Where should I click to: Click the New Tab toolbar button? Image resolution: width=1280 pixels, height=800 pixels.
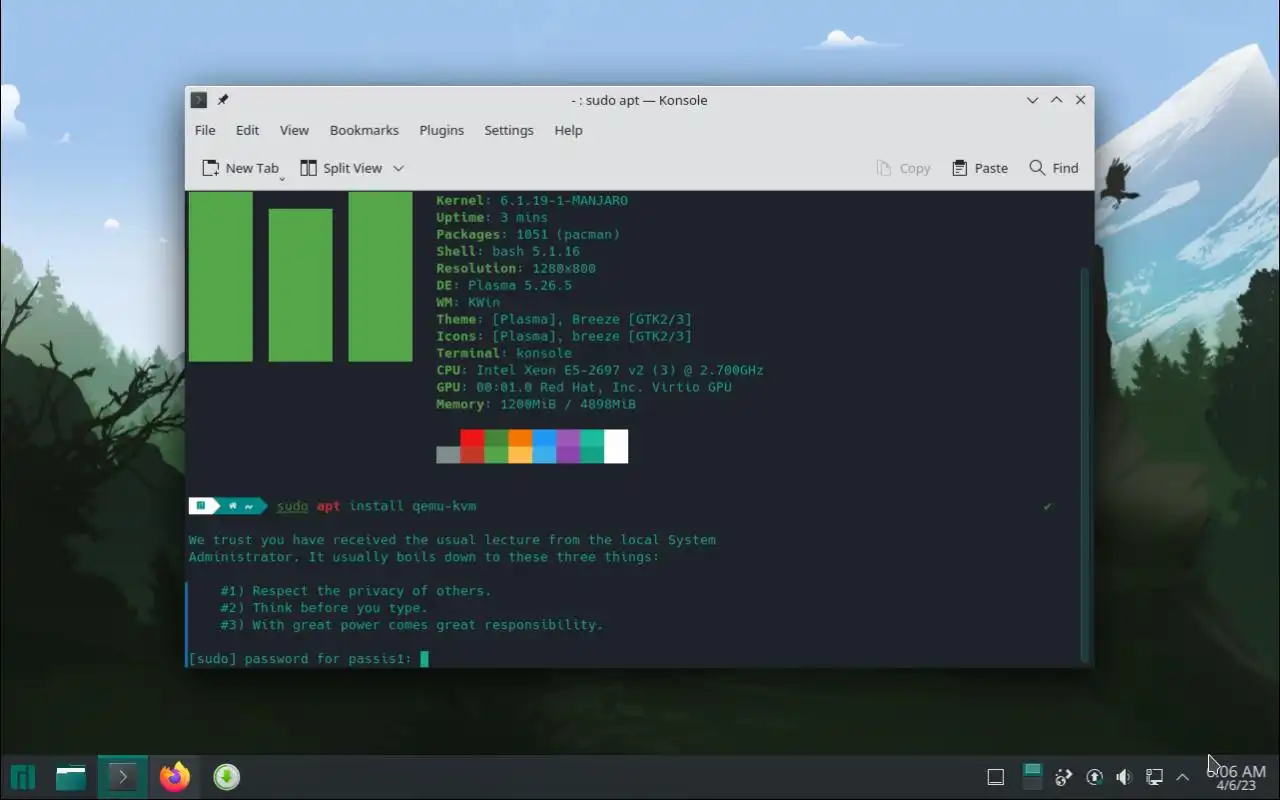click(241, 168)
